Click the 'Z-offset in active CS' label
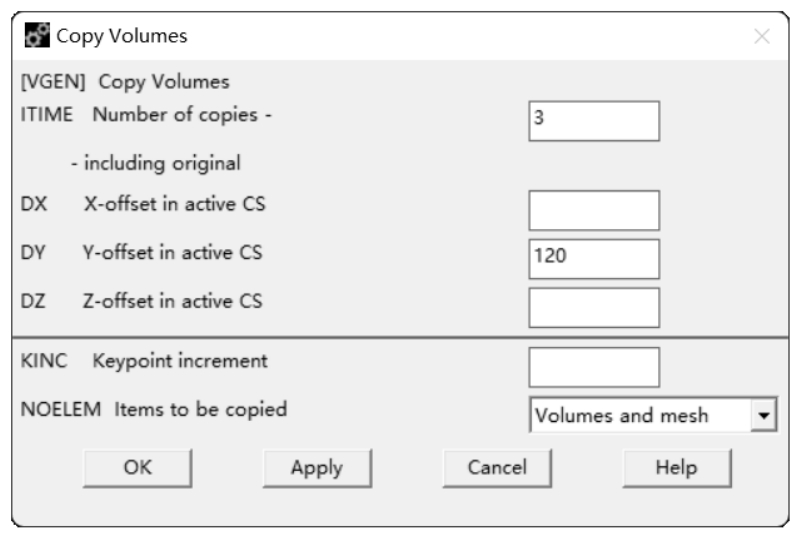 [172, 301]
